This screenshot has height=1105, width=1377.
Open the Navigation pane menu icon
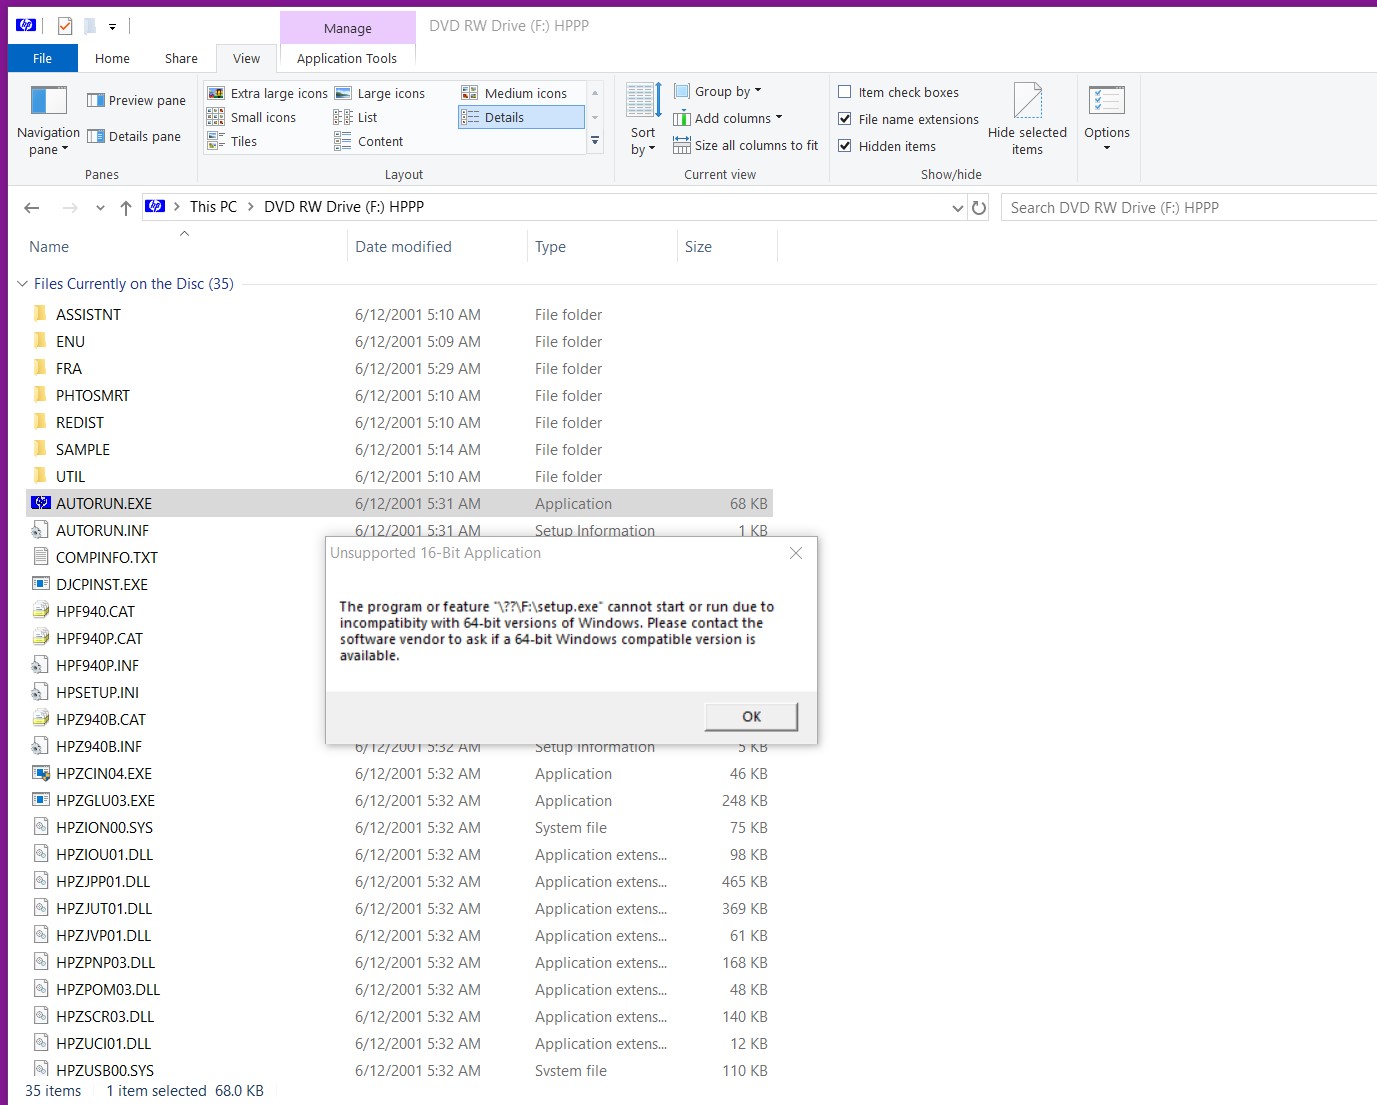coord(48,100)
